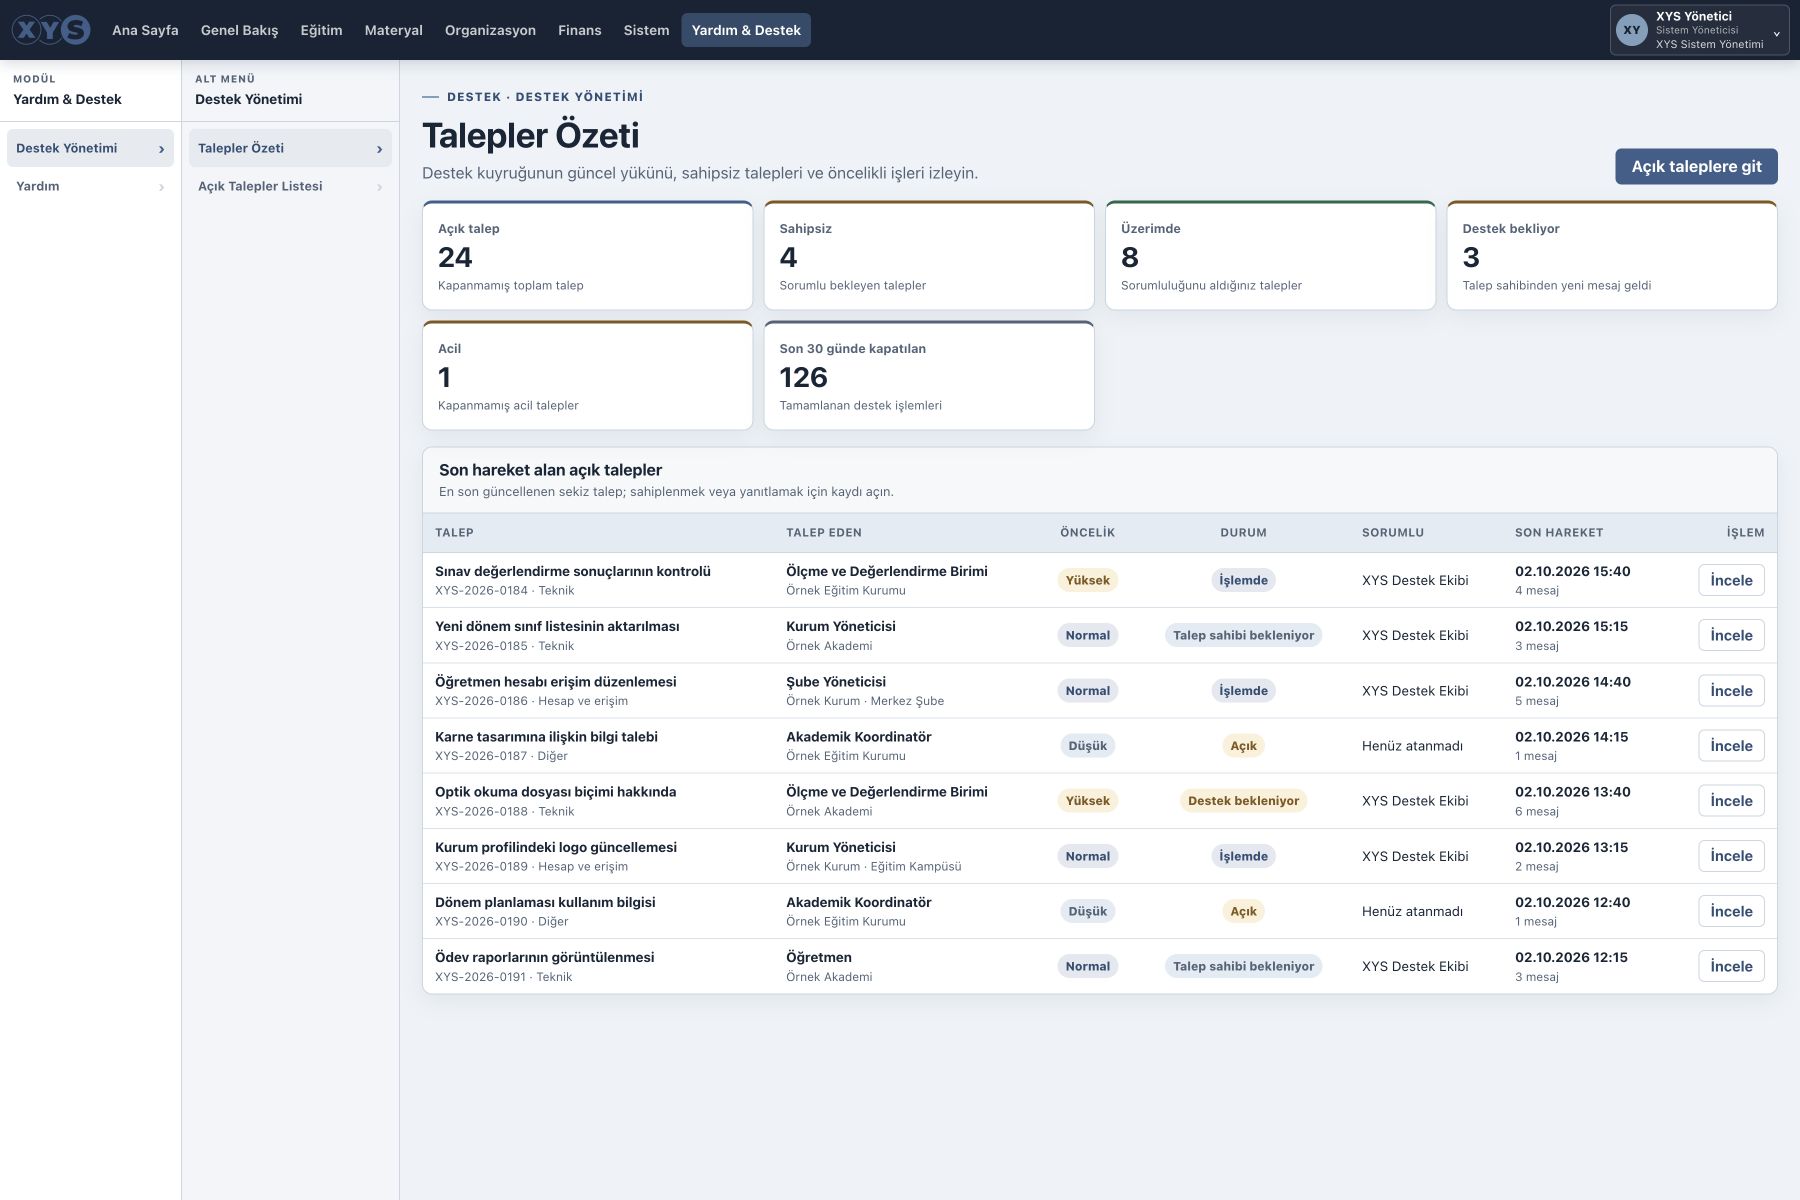
Task: Click the Açık status on ticket XYS-2026-0190
Action: tap(1243, 911)
